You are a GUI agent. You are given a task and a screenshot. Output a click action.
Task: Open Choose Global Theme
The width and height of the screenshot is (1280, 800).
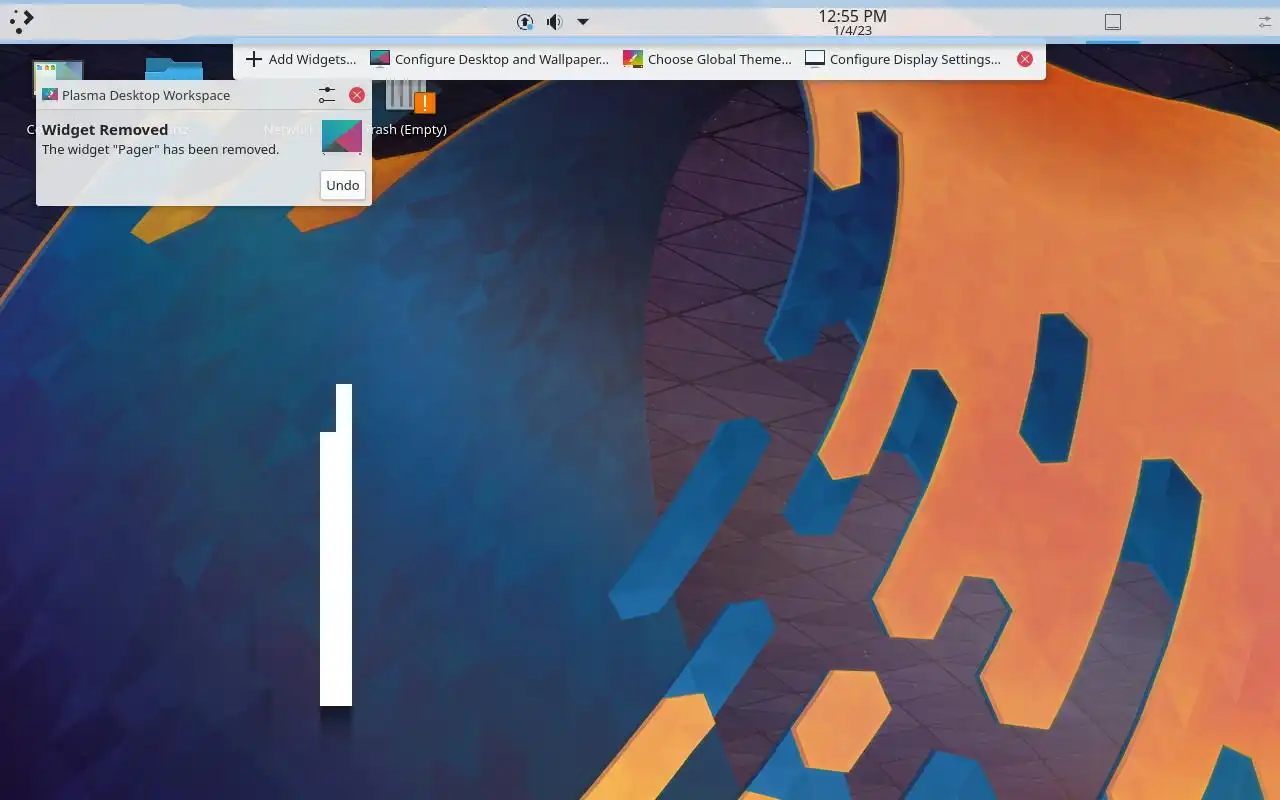point(707,59)
